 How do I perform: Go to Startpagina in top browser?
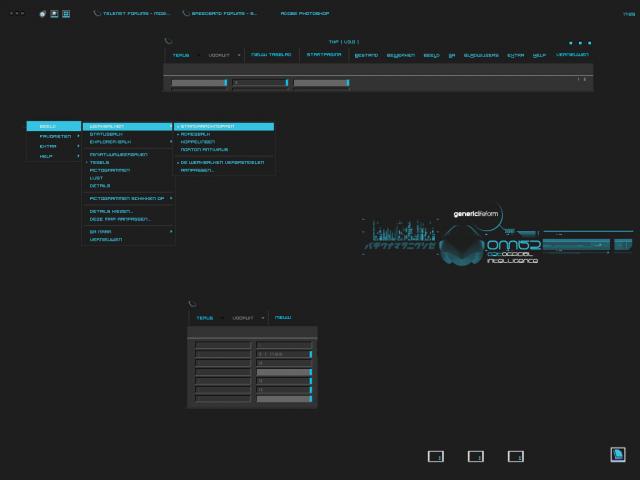pyautogui.click(x=324, y=55)
